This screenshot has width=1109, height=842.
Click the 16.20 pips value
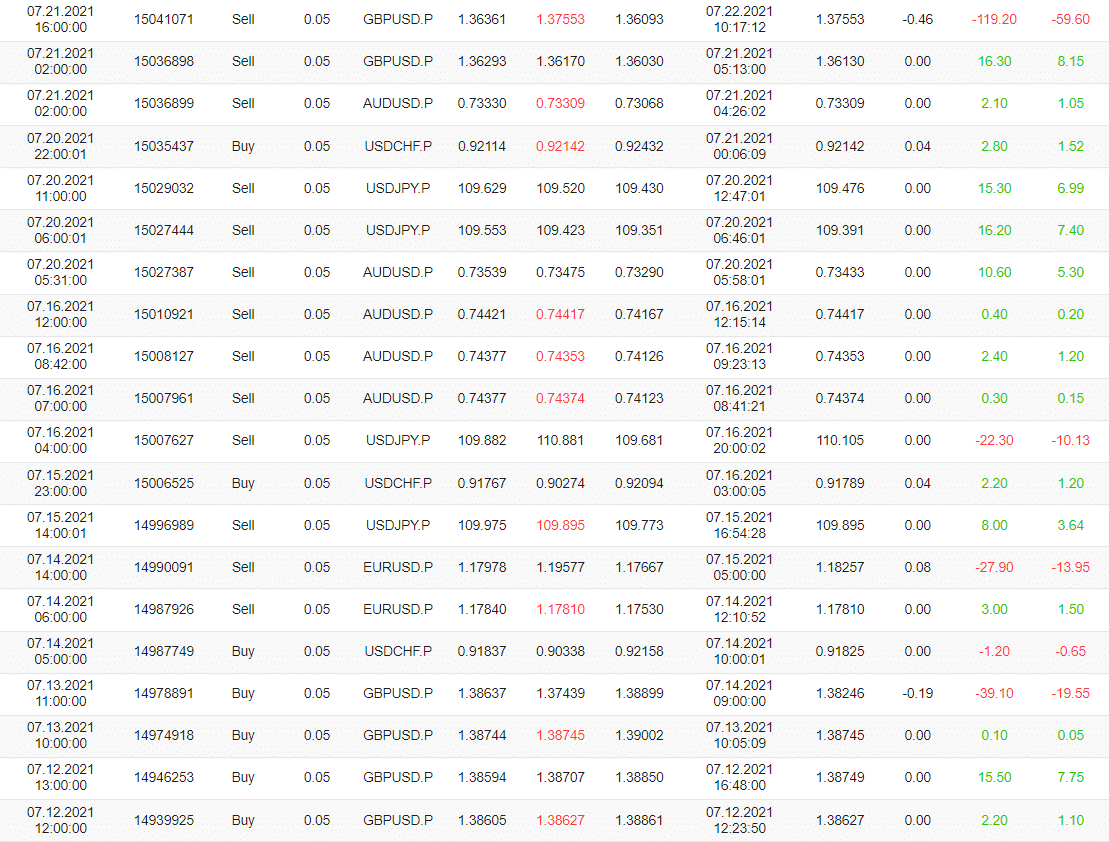coord(994,230)
